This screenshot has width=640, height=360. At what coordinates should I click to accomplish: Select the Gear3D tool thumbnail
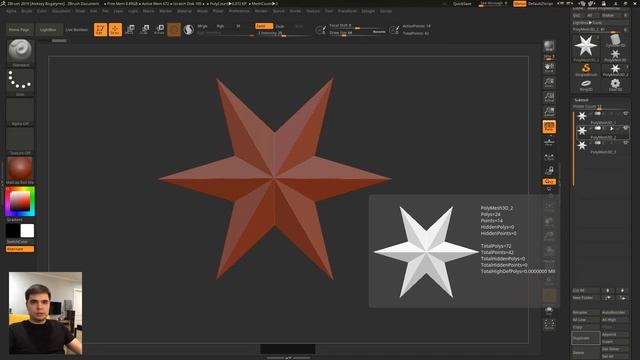tap(615, 85)
